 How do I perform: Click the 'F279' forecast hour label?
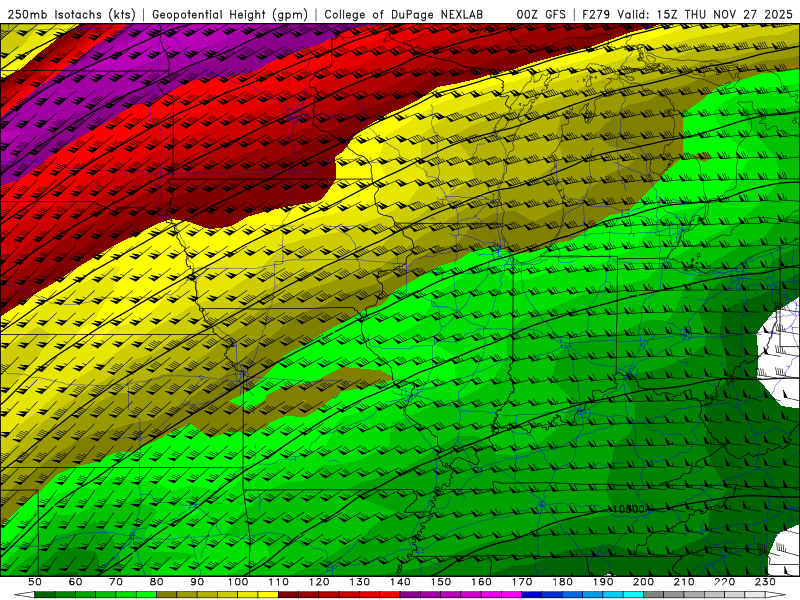596,15
